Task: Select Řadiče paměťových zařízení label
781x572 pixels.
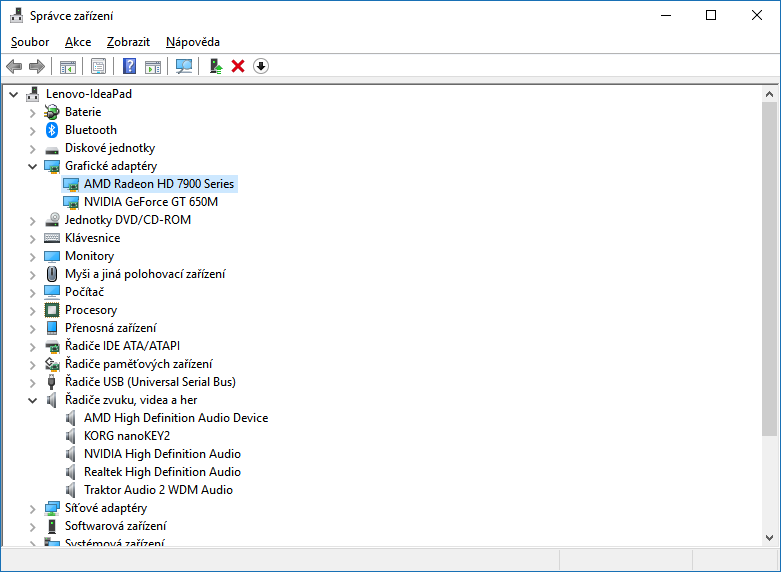Action: click(138, 364)
